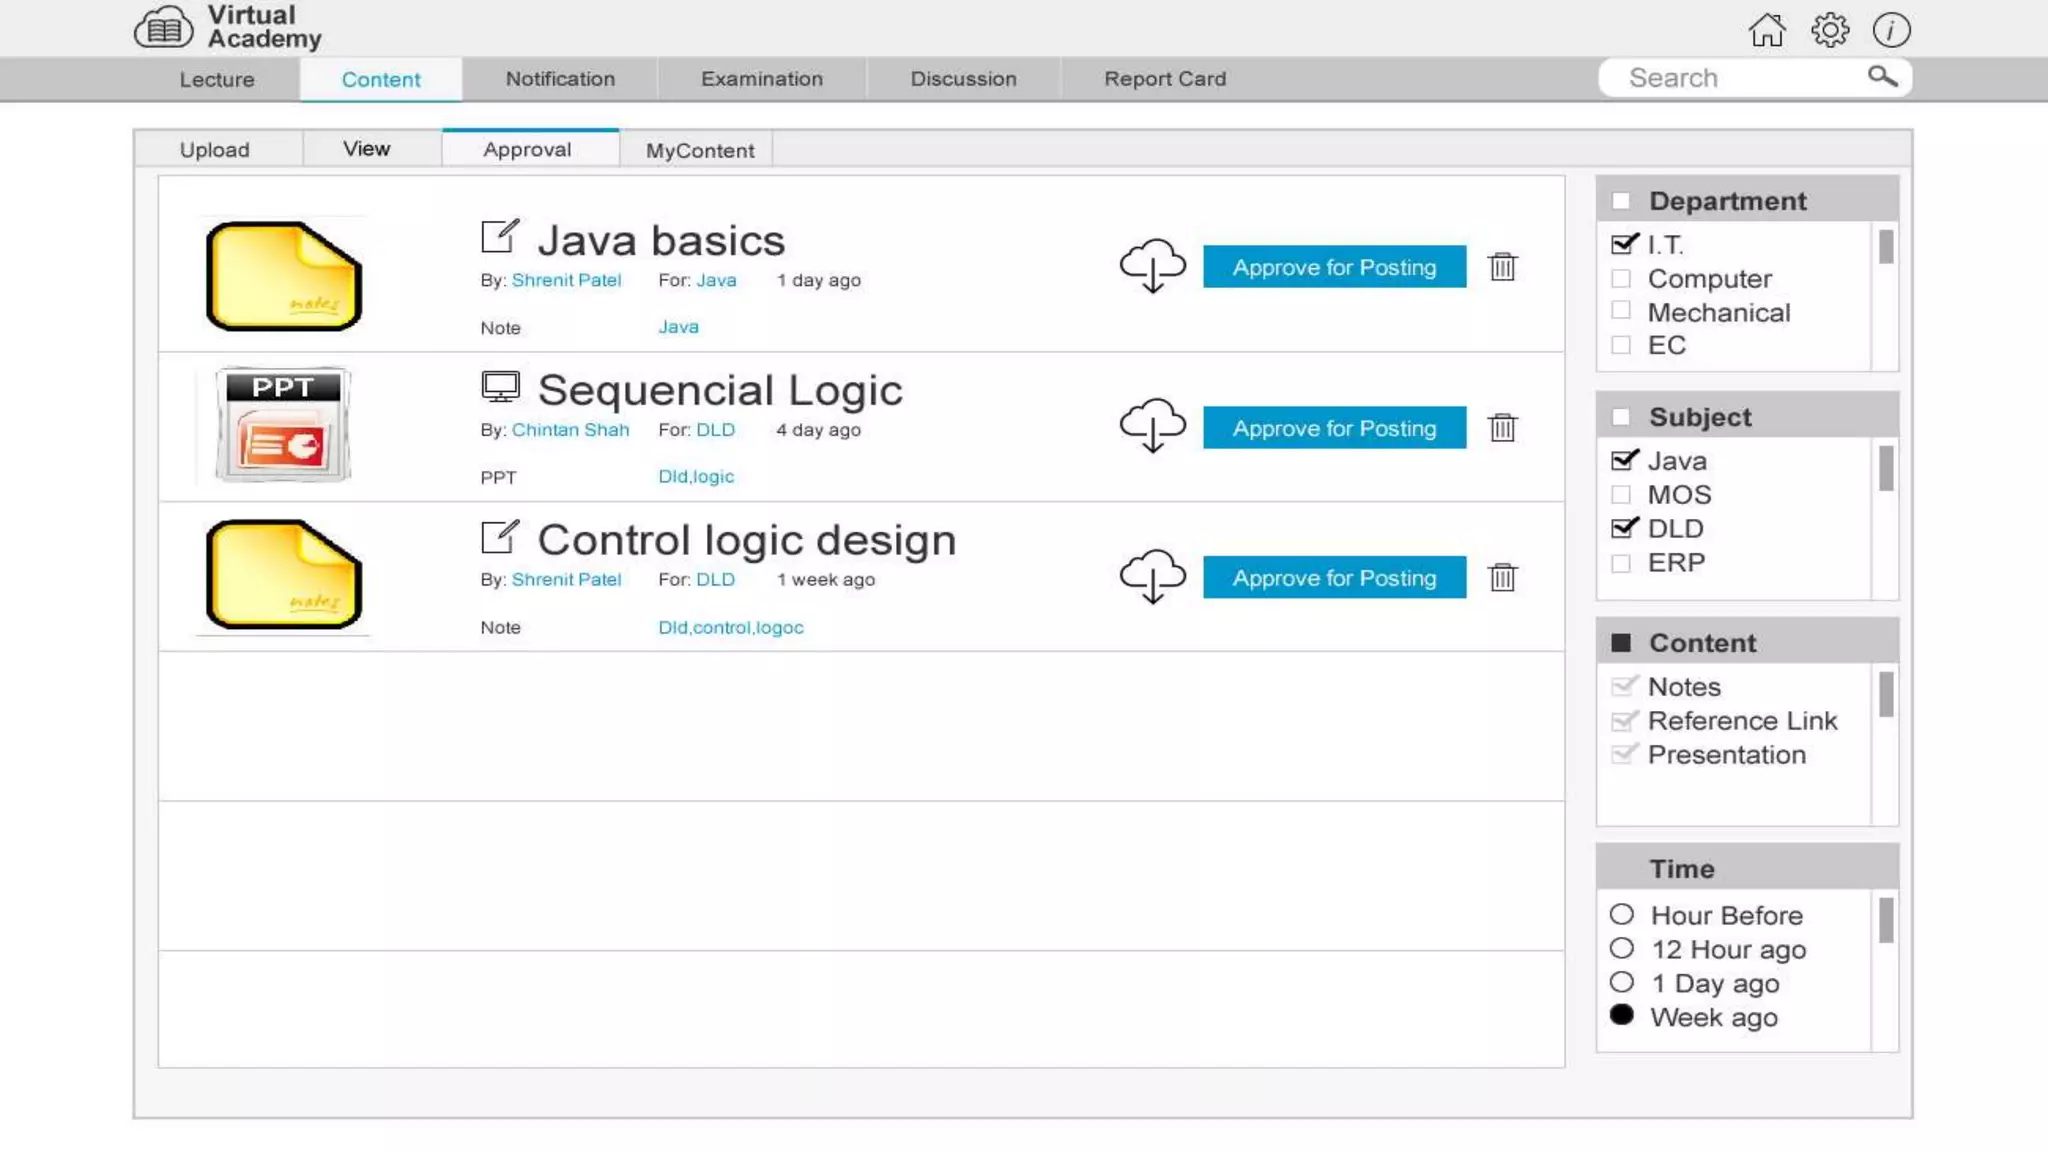This screenshot has height=1152, width=2048.
Task: Click the home icon in header
Action: coord(1767,30)
